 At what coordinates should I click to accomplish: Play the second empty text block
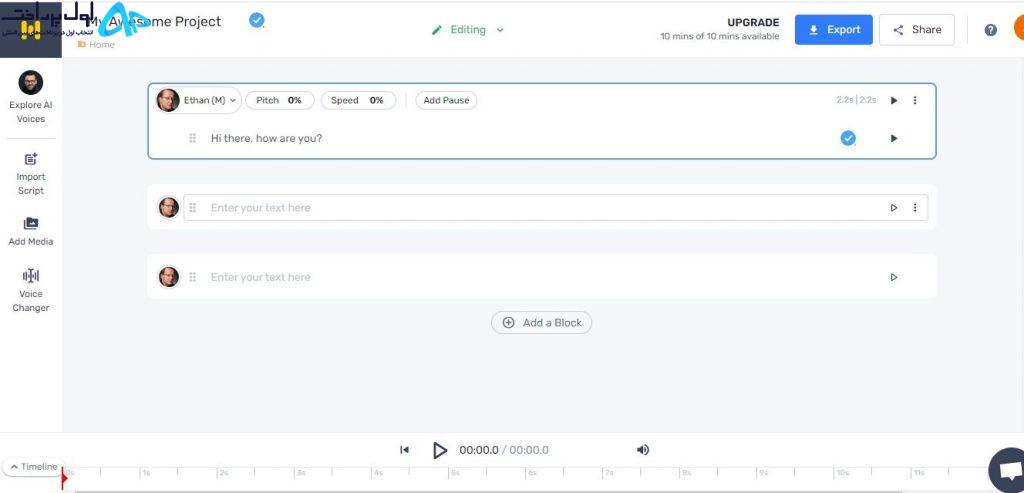pyautogui.click(x=894, y=208)
